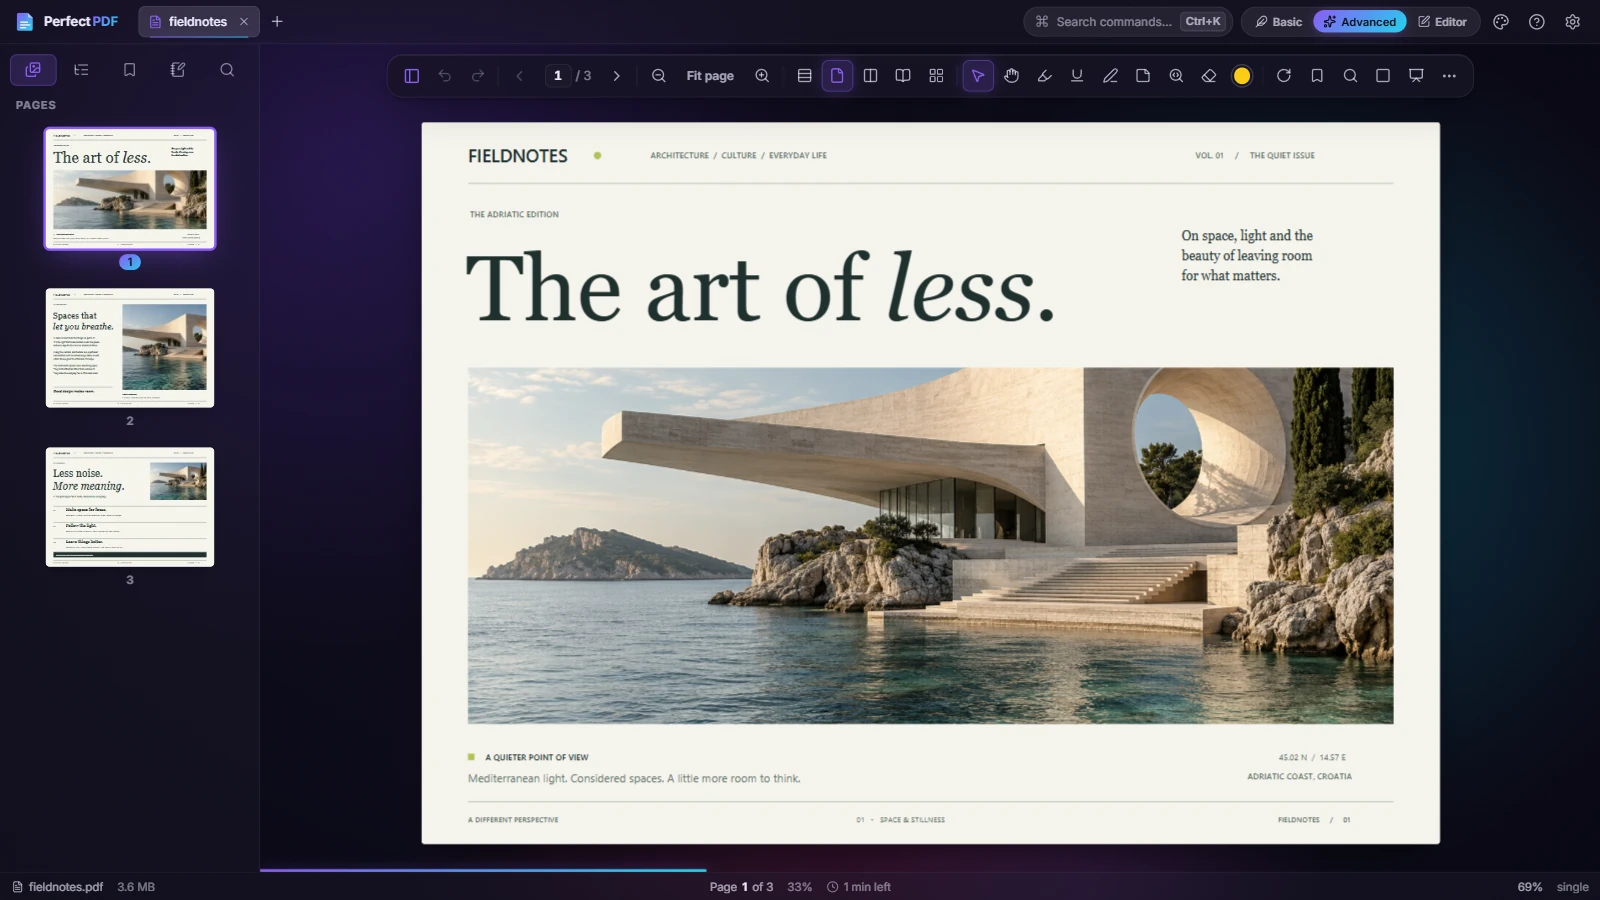
Task: Switch to Basic mode
Action: [1278, 22]
